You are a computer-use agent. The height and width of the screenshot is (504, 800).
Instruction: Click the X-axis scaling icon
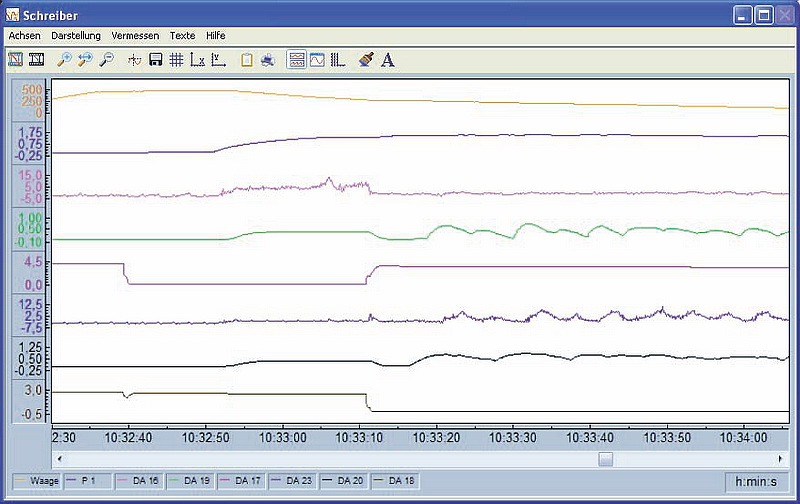197,60
